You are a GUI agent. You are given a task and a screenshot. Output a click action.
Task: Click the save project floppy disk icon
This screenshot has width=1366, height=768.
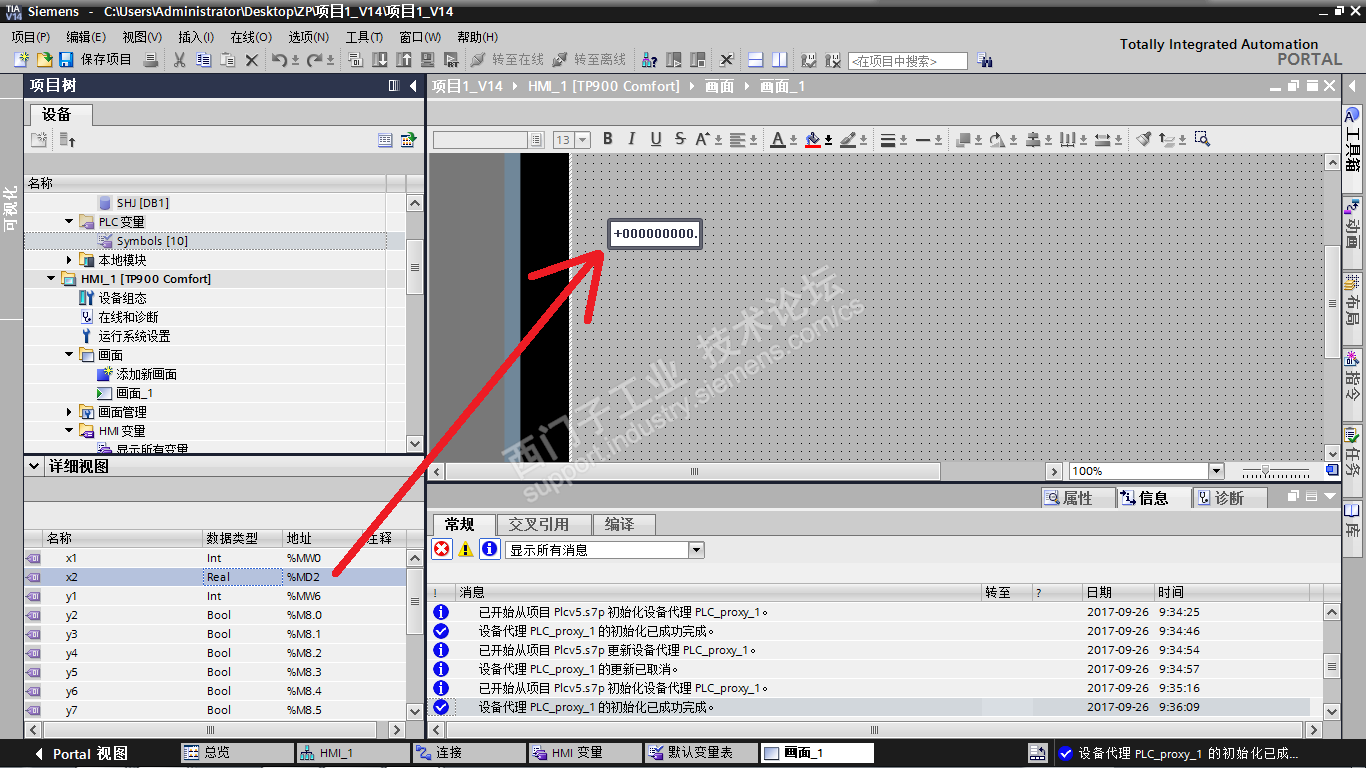click(65, 60)
